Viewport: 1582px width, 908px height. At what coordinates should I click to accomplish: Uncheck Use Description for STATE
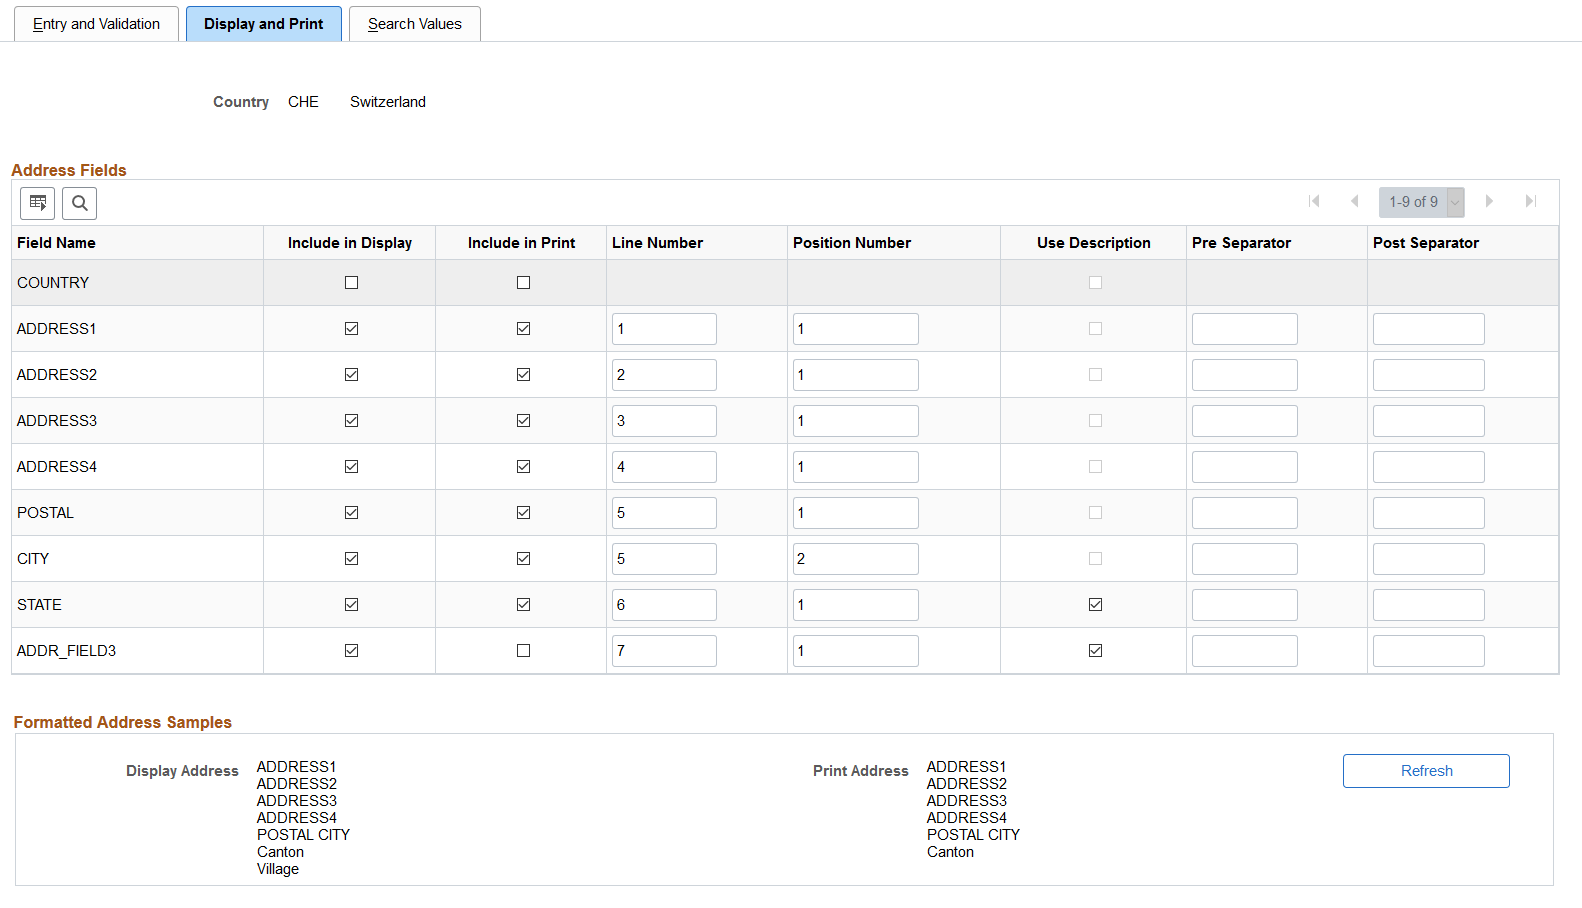click(1095, 605)
